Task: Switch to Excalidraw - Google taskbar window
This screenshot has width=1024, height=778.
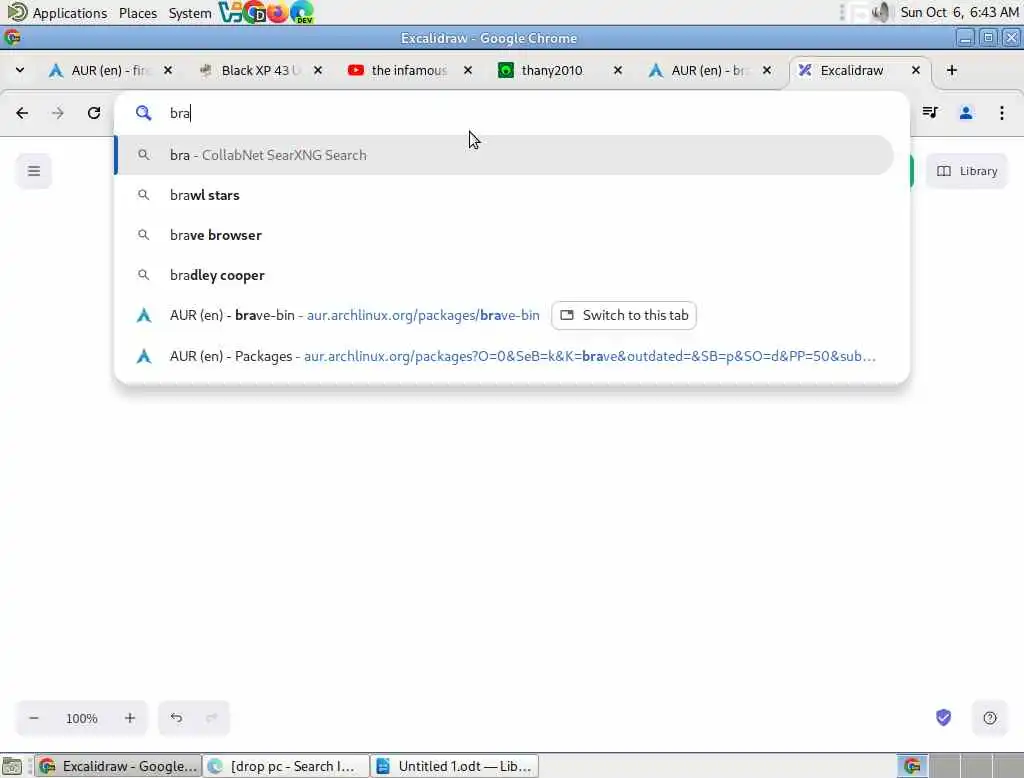Action: click(x=118, y=766)
